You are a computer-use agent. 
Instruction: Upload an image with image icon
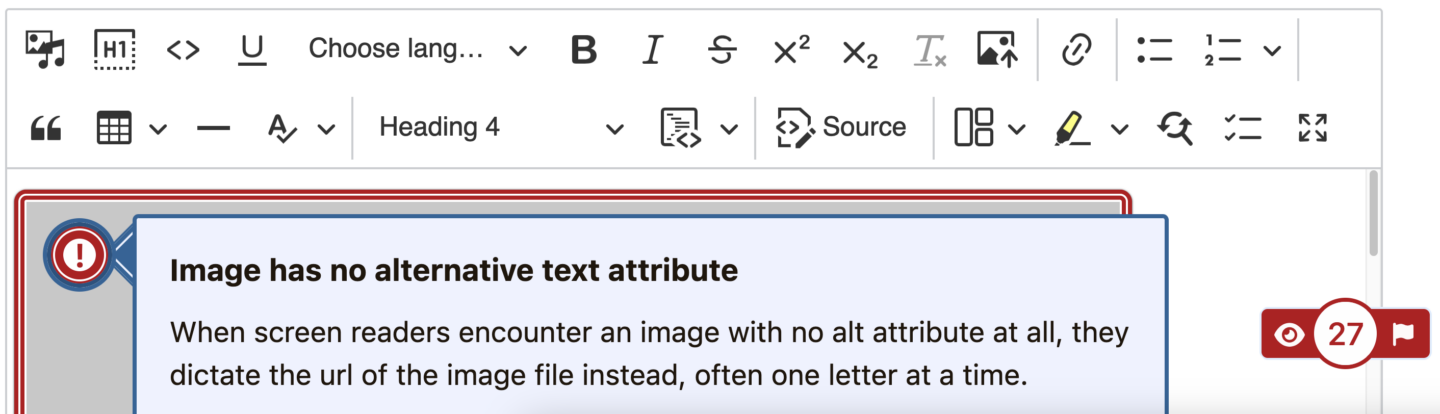pos(998,50)
